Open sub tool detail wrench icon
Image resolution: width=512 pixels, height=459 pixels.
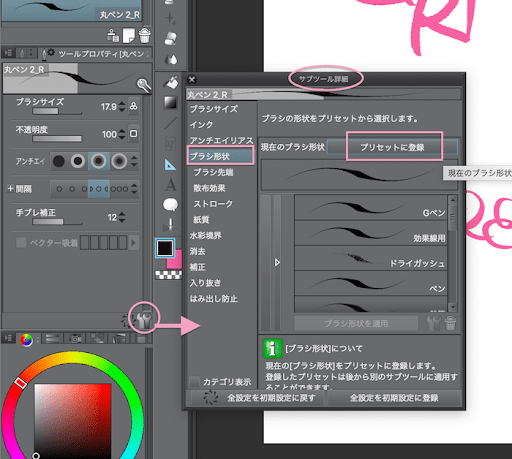point(144,320)
